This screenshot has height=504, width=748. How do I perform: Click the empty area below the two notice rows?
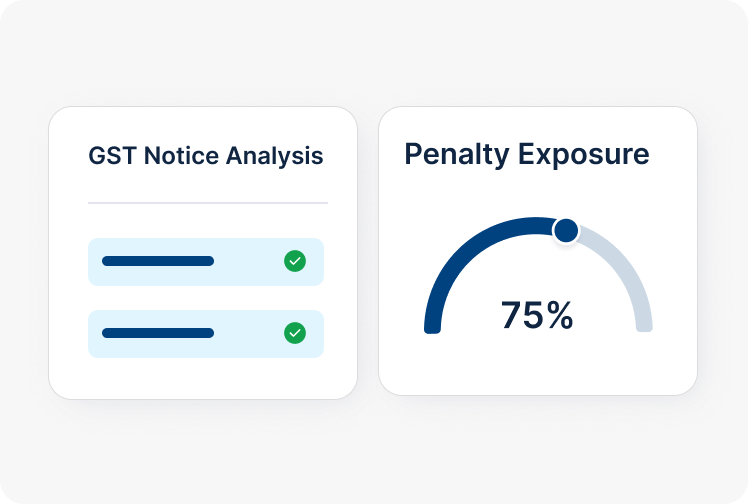pyautogui.click(x=203, y=378)
